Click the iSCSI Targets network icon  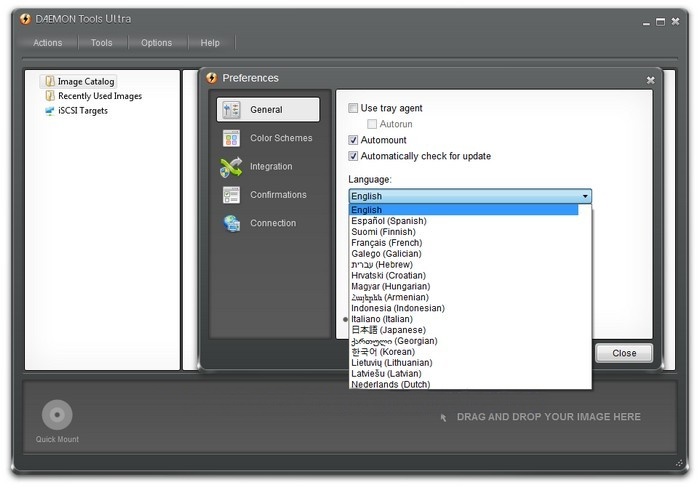click(50, 111)
